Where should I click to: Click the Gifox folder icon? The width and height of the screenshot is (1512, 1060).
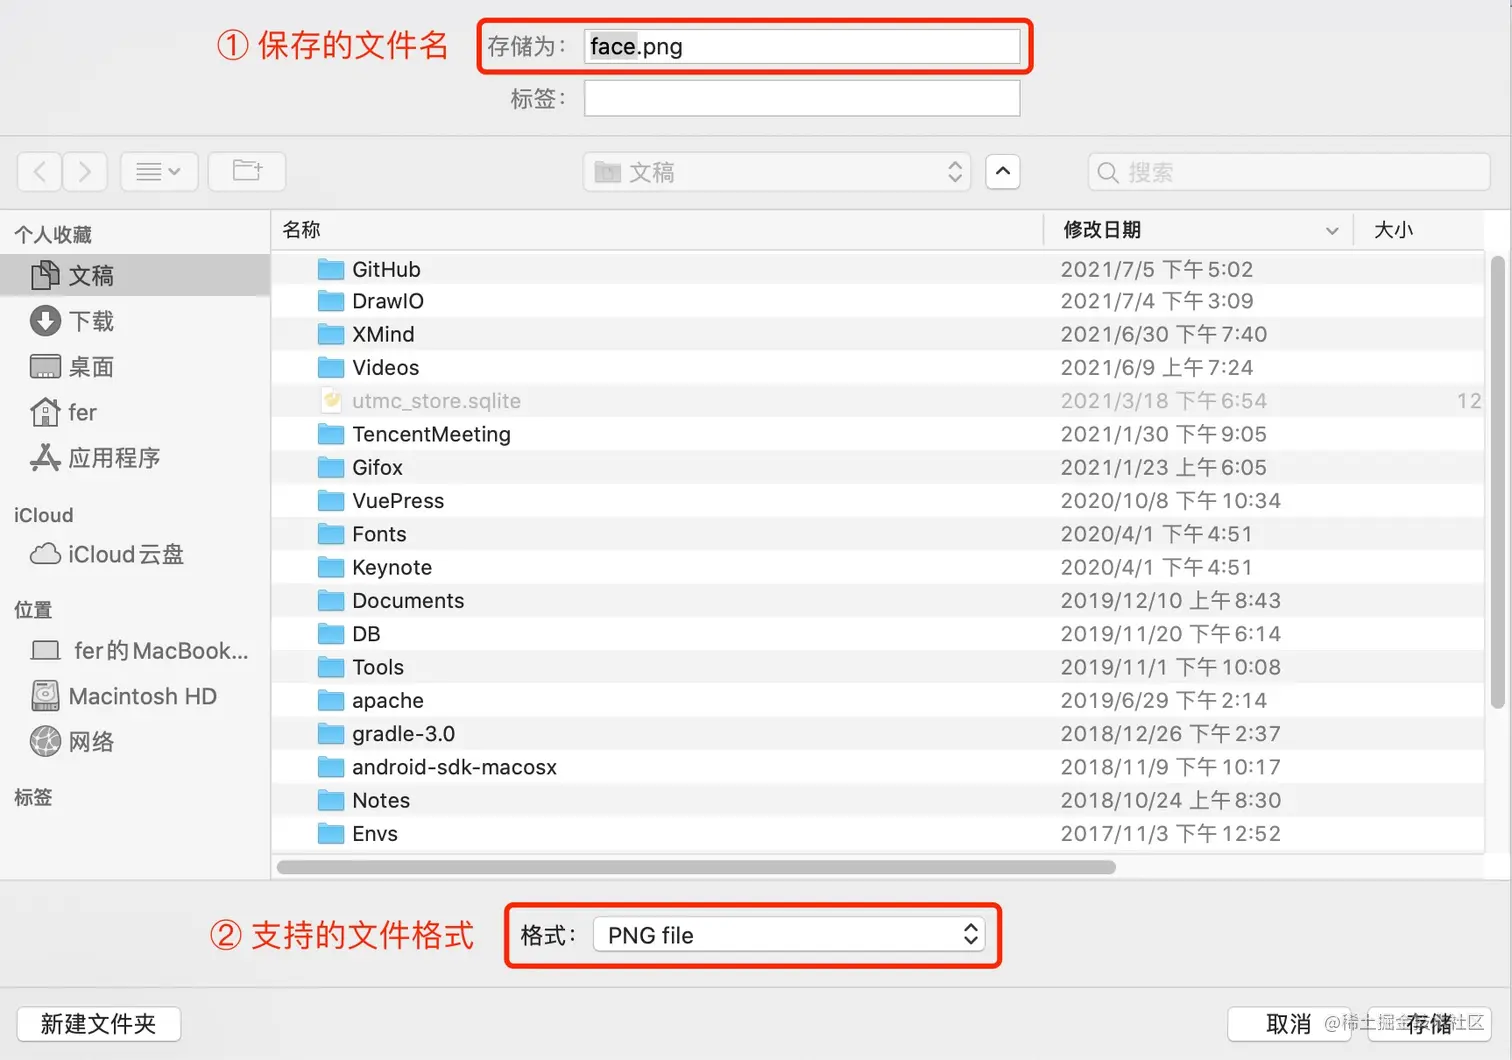[331, 467]
